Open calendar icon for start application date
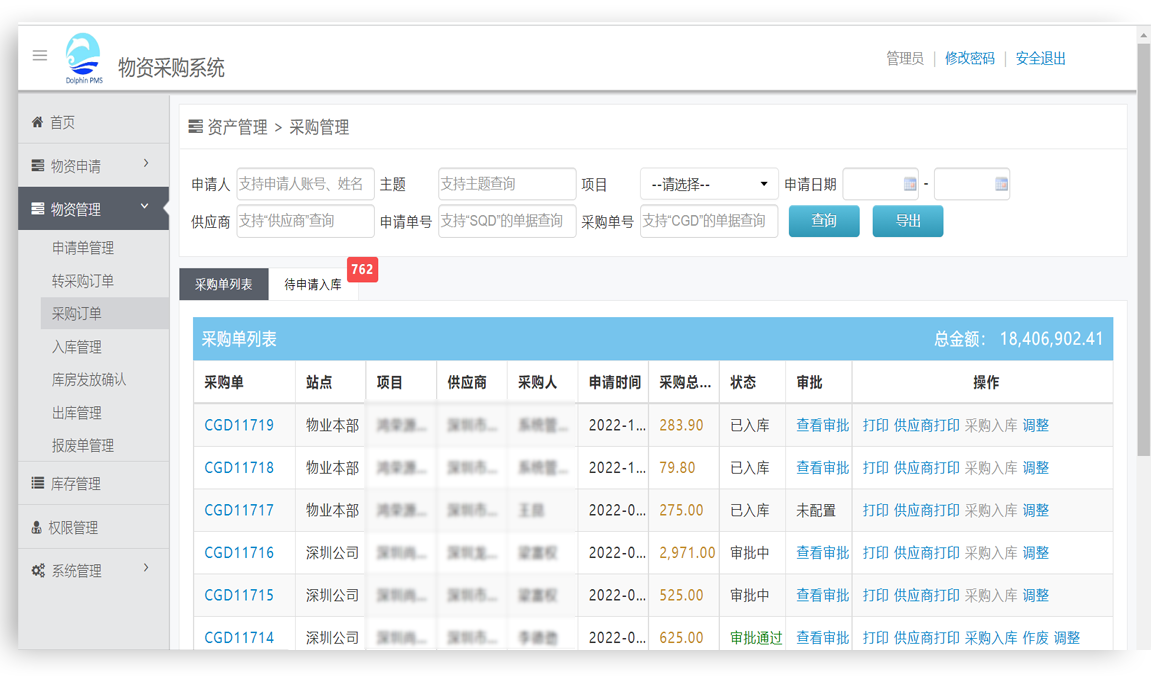 [910, 184]
